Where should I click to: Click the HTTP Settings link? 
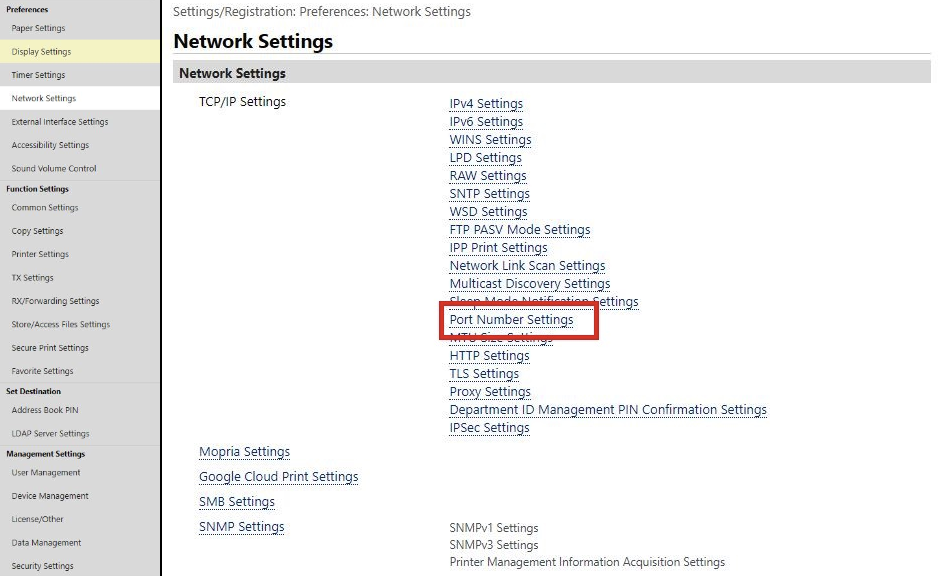(489, 356)
